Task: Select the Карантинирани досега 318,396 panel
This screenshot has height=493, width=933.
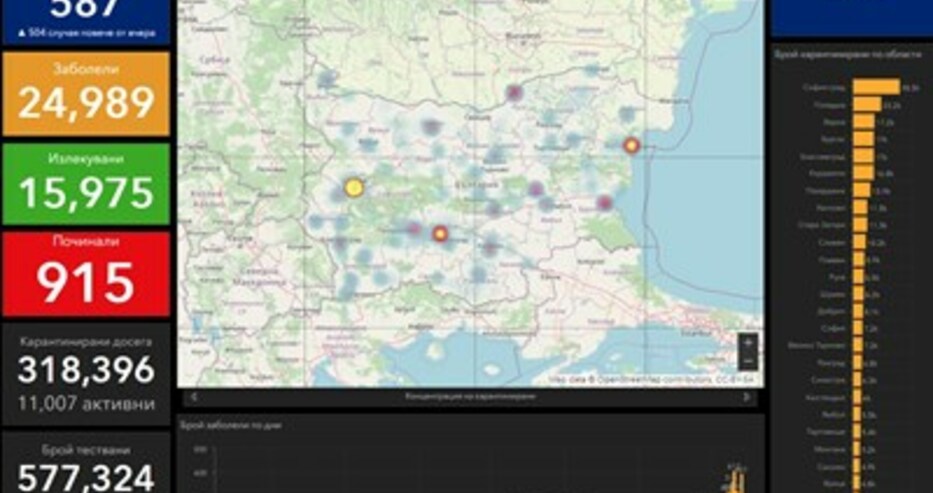Action: click(x=86, y=374)
